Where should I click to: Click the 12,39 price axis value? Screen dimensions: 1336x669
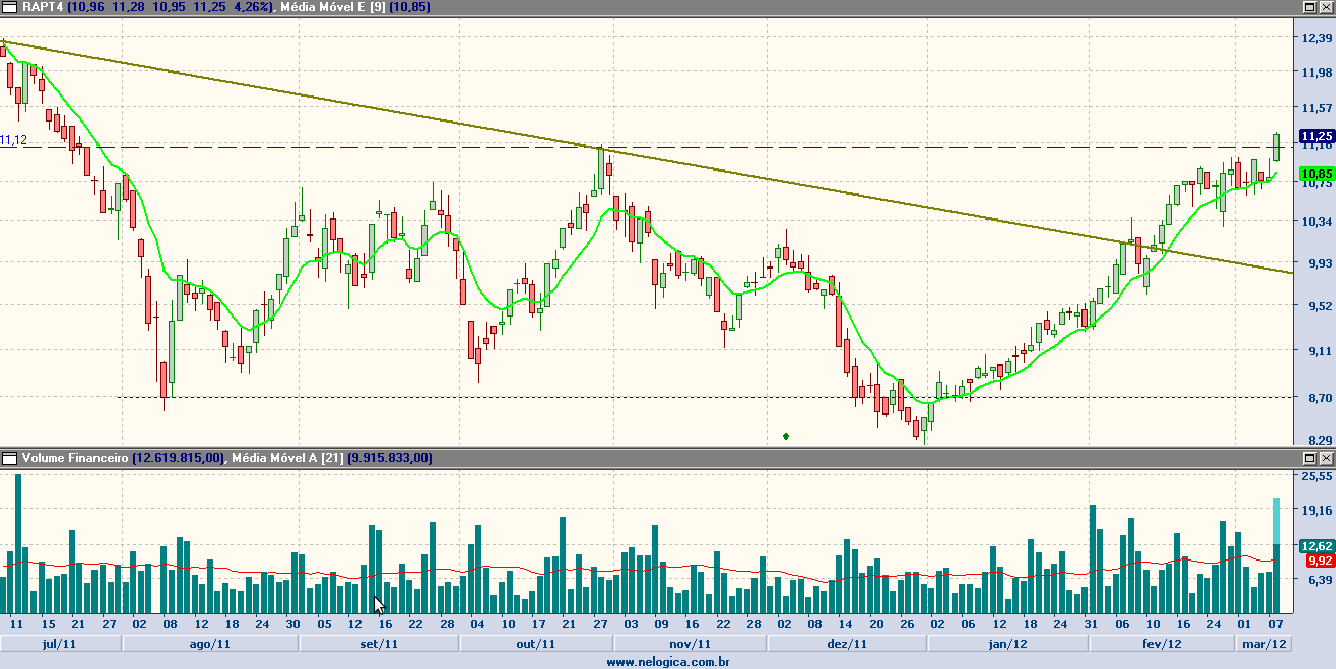click(x=1316, y=37)
